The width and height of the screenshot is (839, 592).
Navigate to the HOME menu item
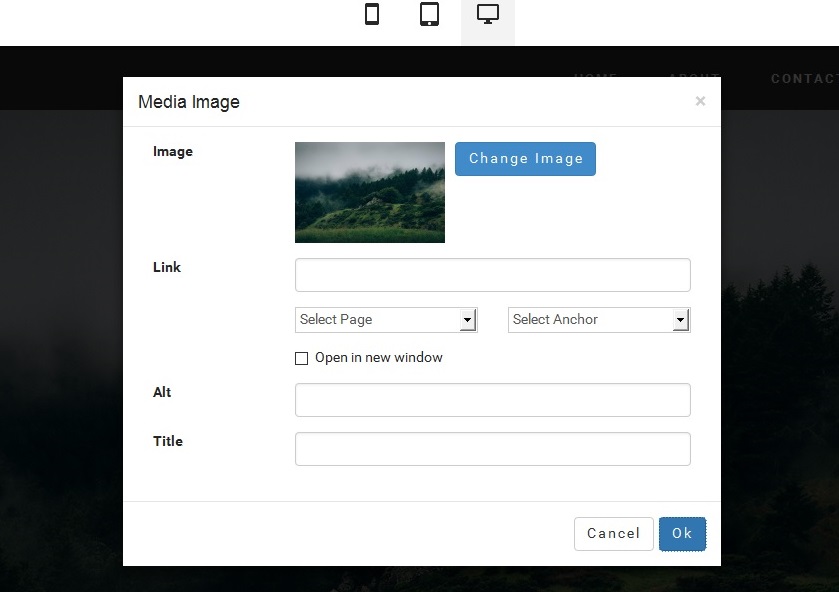tap(596, 77)
